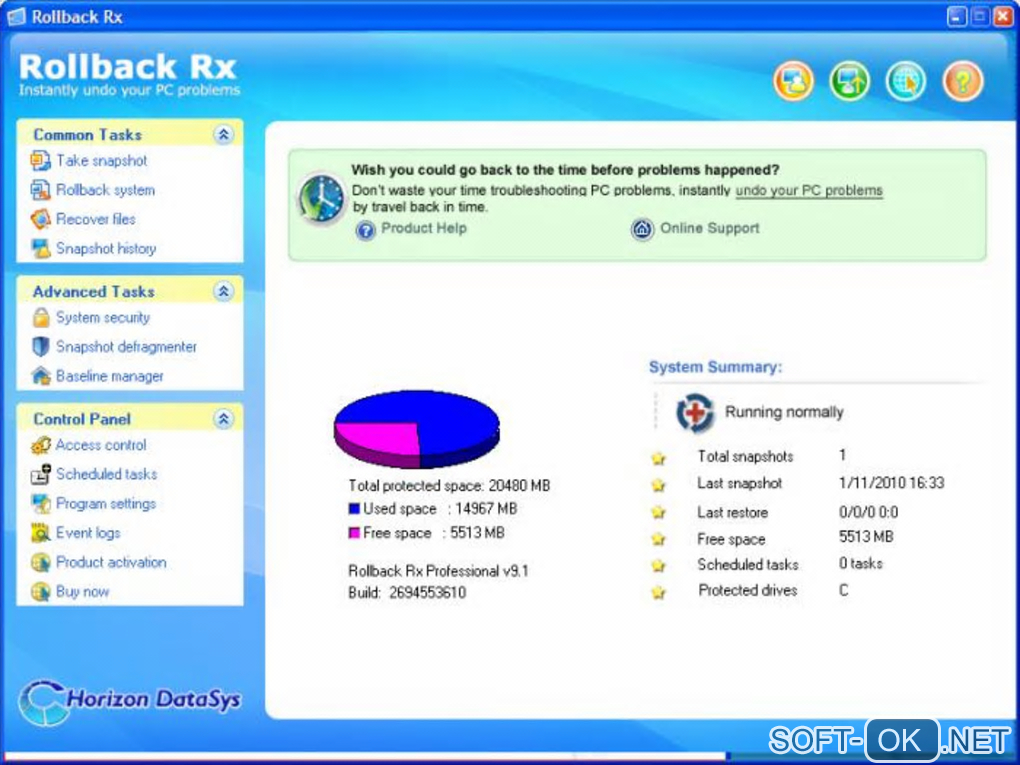
Task: Click the magenta Free space legend swatch
Action: 354,533
